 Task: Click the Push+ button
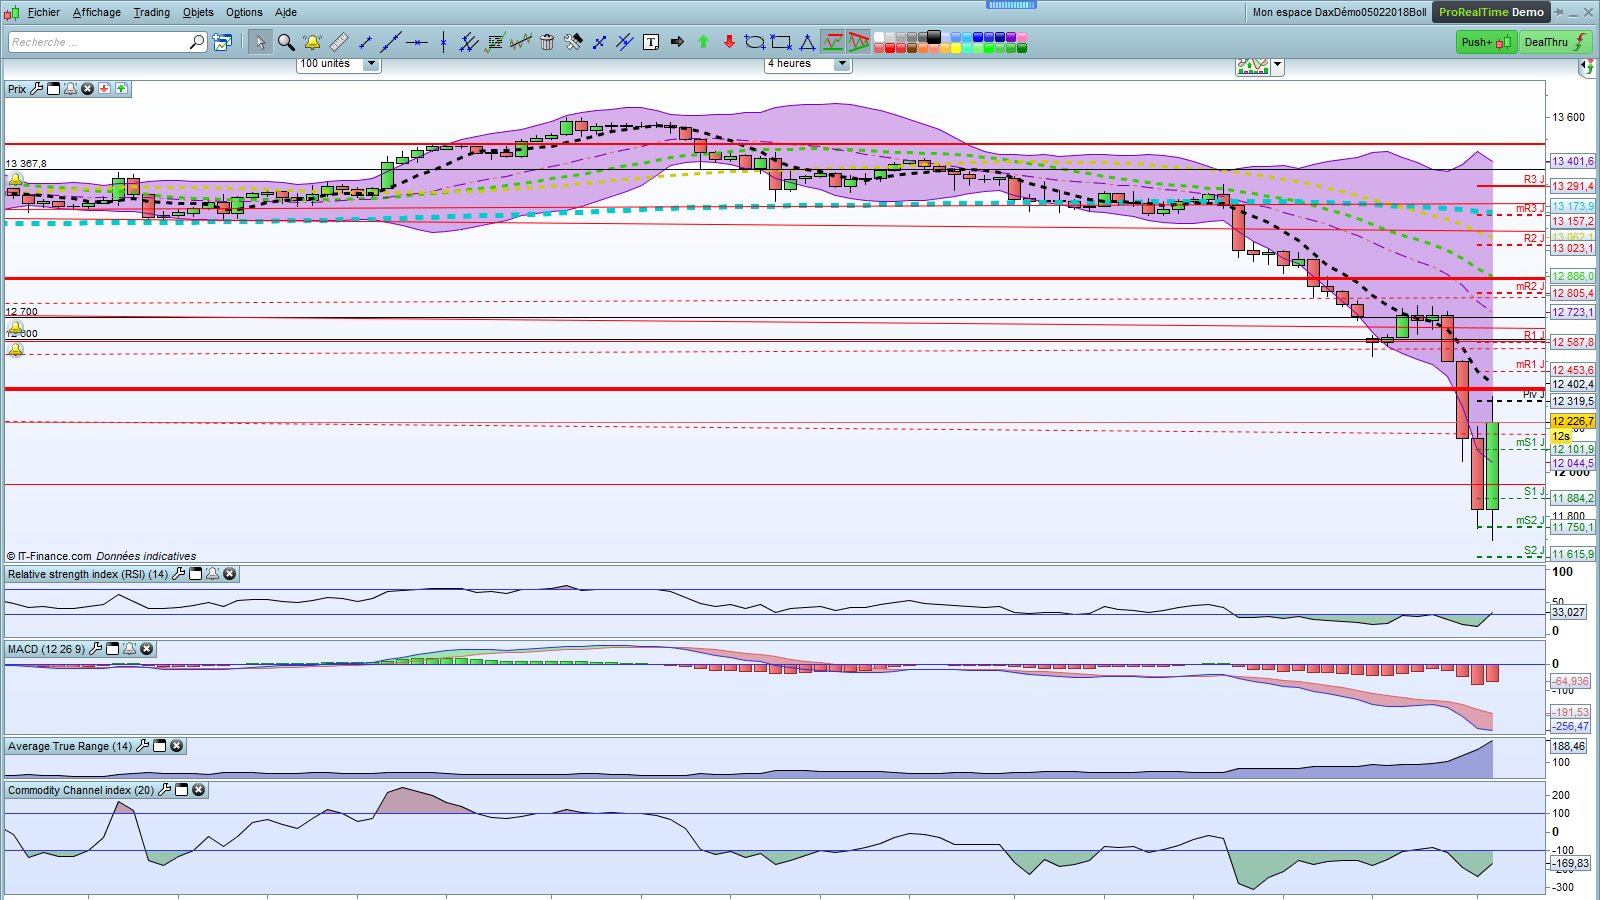[1487, 42]
